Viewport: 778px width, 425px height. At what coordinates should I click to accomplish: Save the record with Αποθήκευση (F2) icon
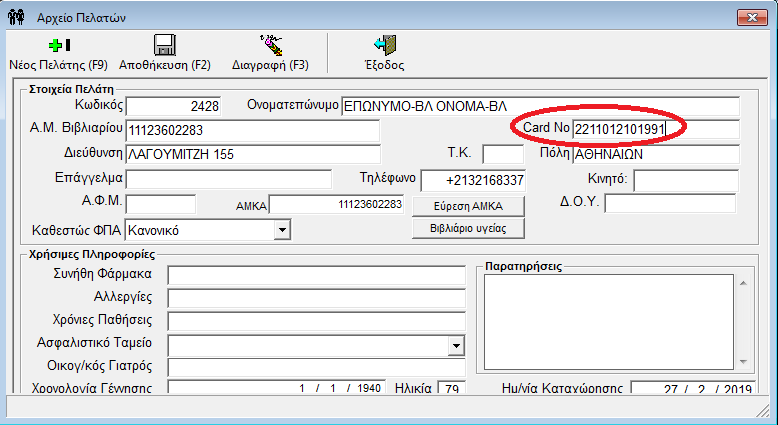pyautogui.click(x=165, y=45)
